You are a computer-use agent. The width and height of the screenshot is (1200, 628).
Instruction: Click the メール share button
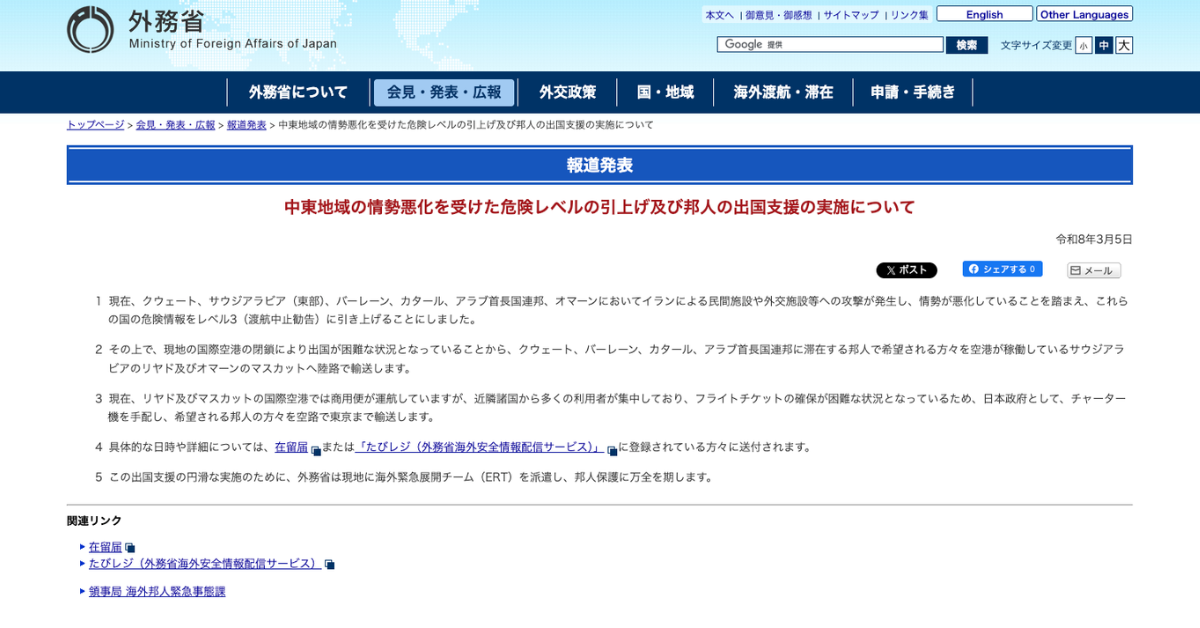tap(1093, 271)
